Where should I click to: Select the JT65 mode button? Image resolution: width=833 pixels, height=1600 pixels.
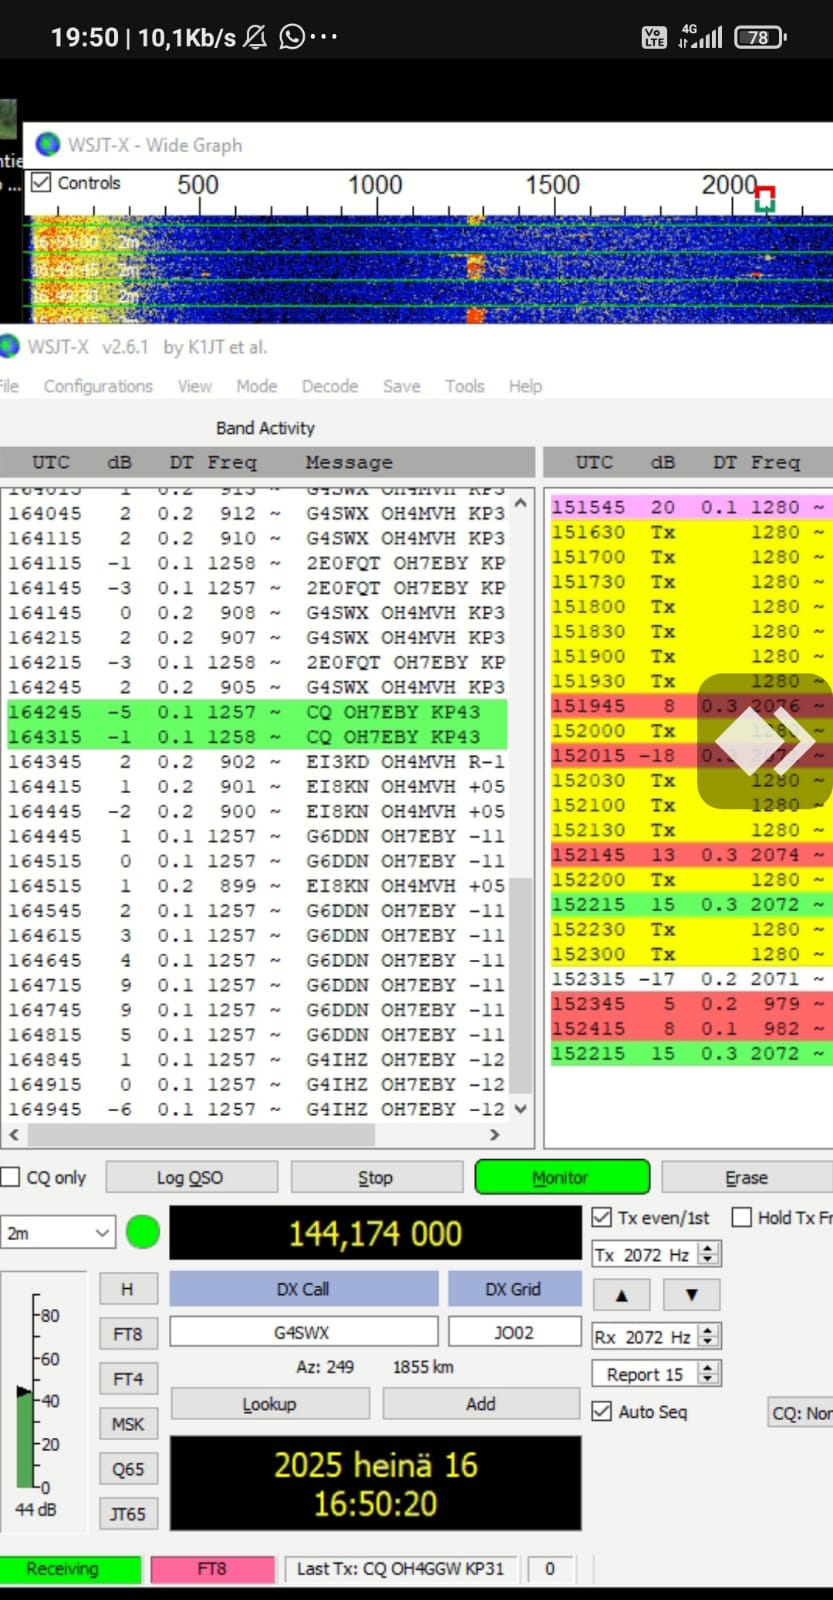pos(128,1514)
